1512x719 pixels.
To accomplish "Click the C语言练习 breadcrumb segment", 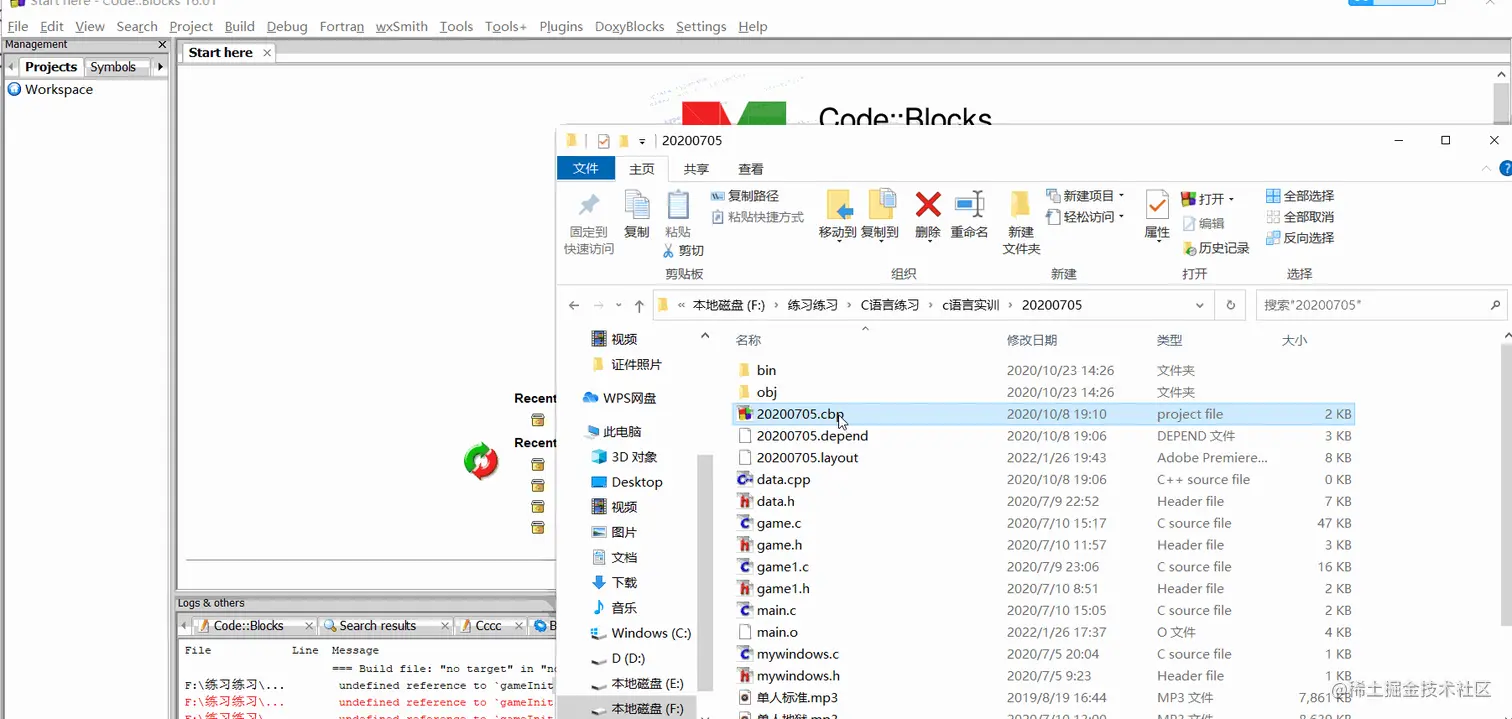I will click(x=890, y=305).
